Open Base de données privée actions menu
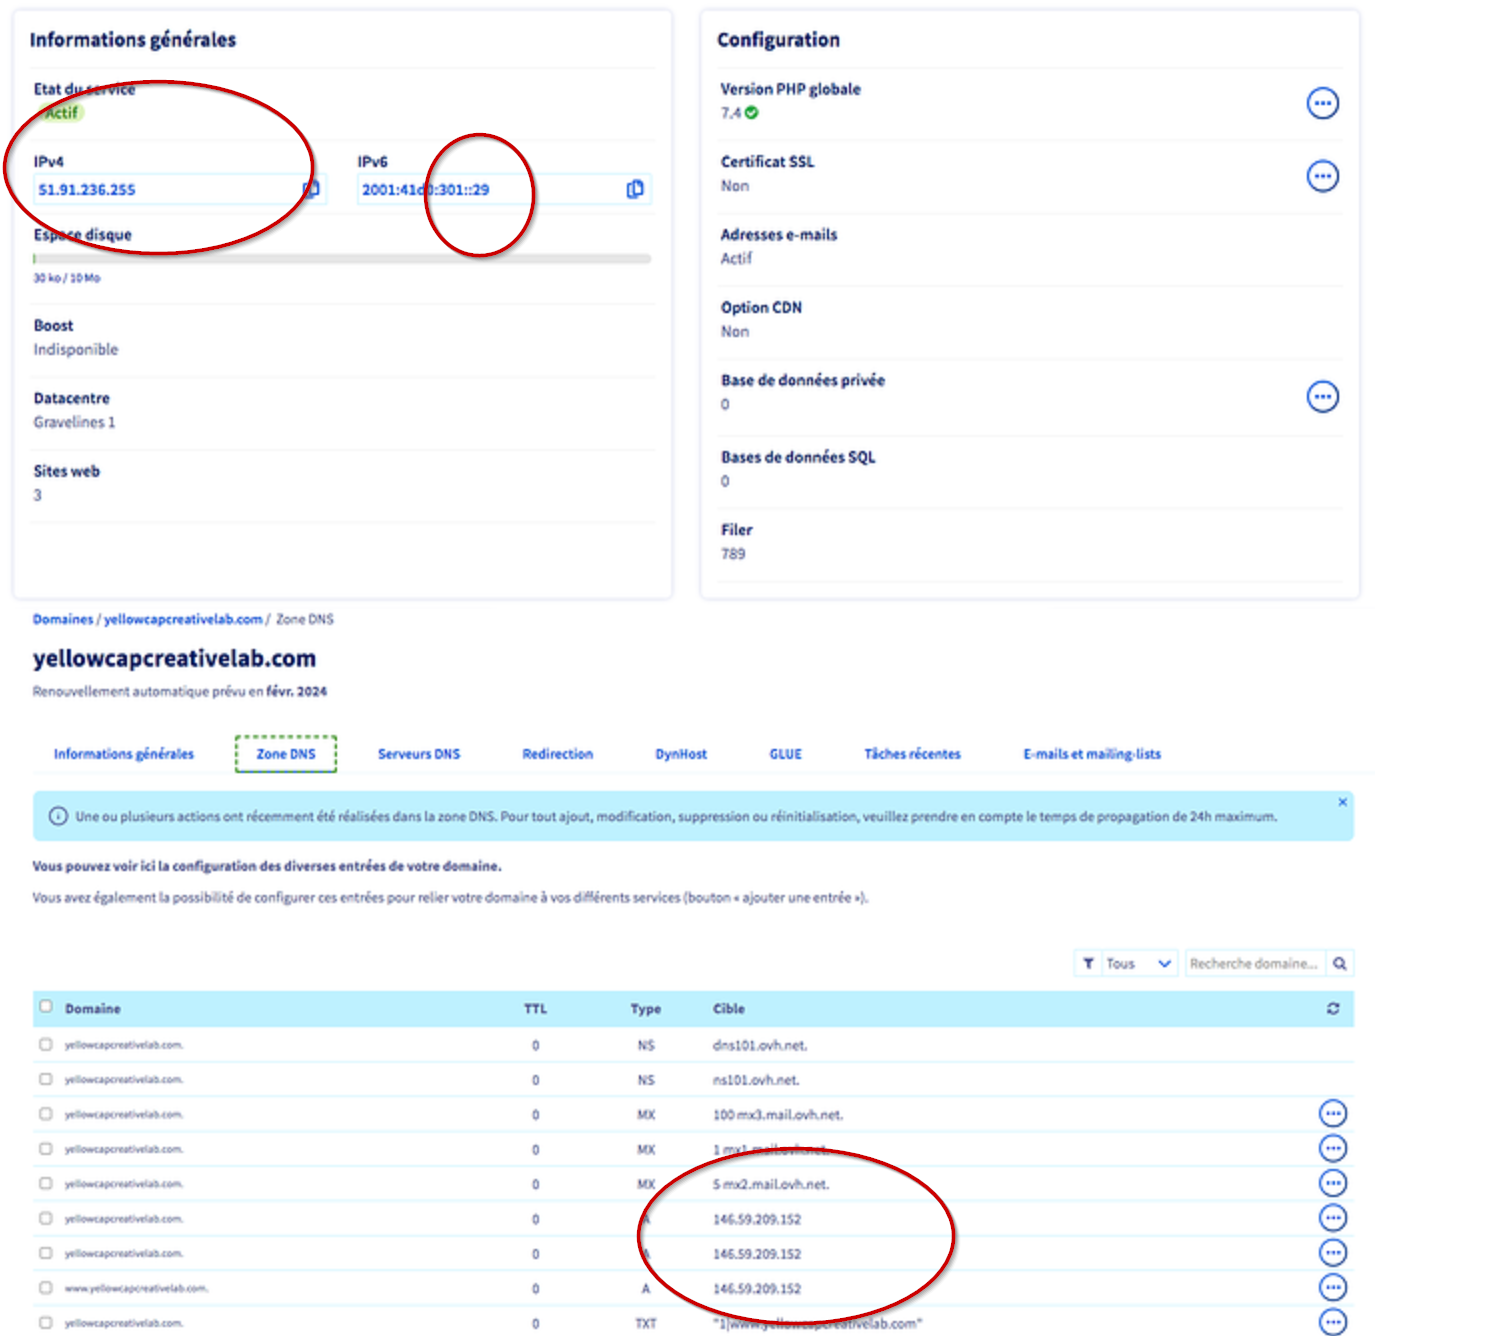 click(x=1322, y=397)
